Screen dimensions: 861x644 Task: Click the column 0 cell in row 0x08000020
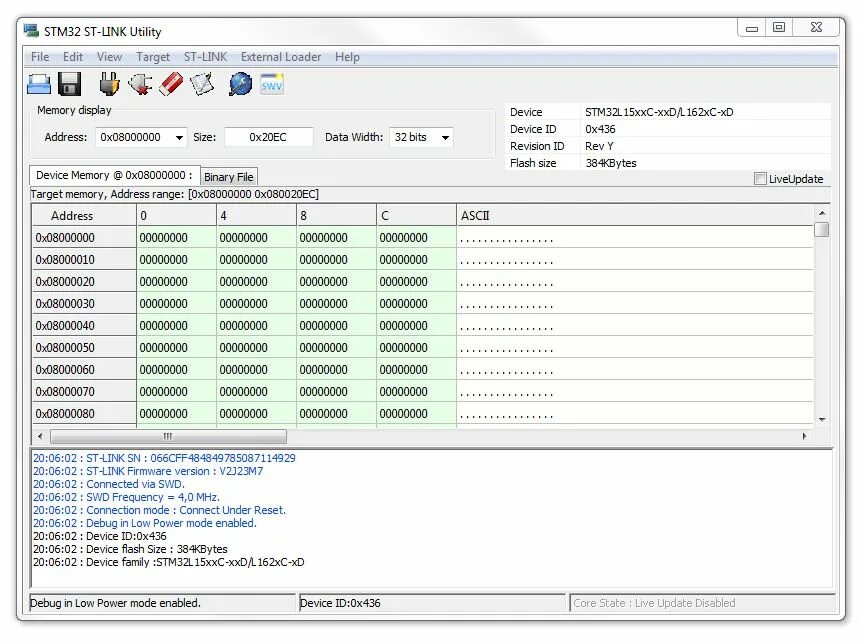176,282
